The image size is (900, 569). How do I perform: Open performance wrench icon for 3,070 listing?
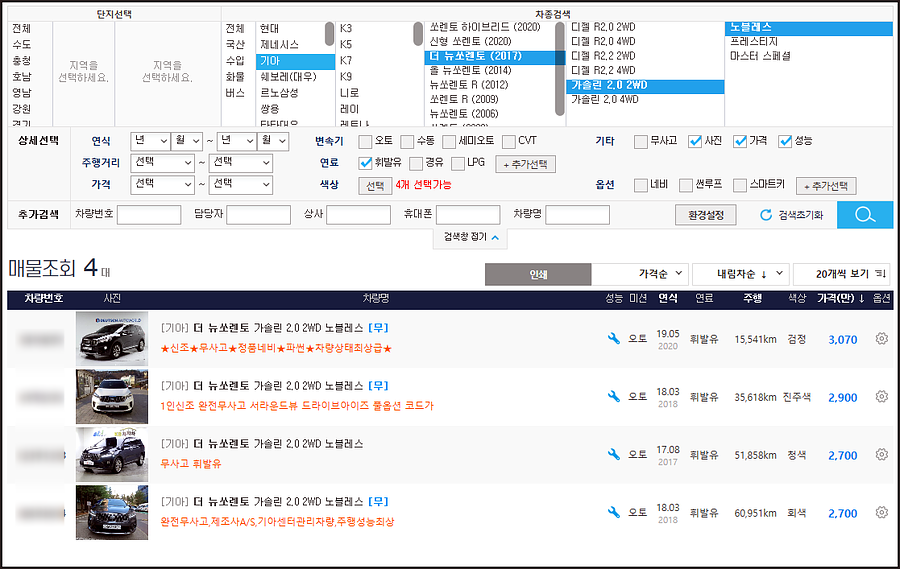(614, 339)
